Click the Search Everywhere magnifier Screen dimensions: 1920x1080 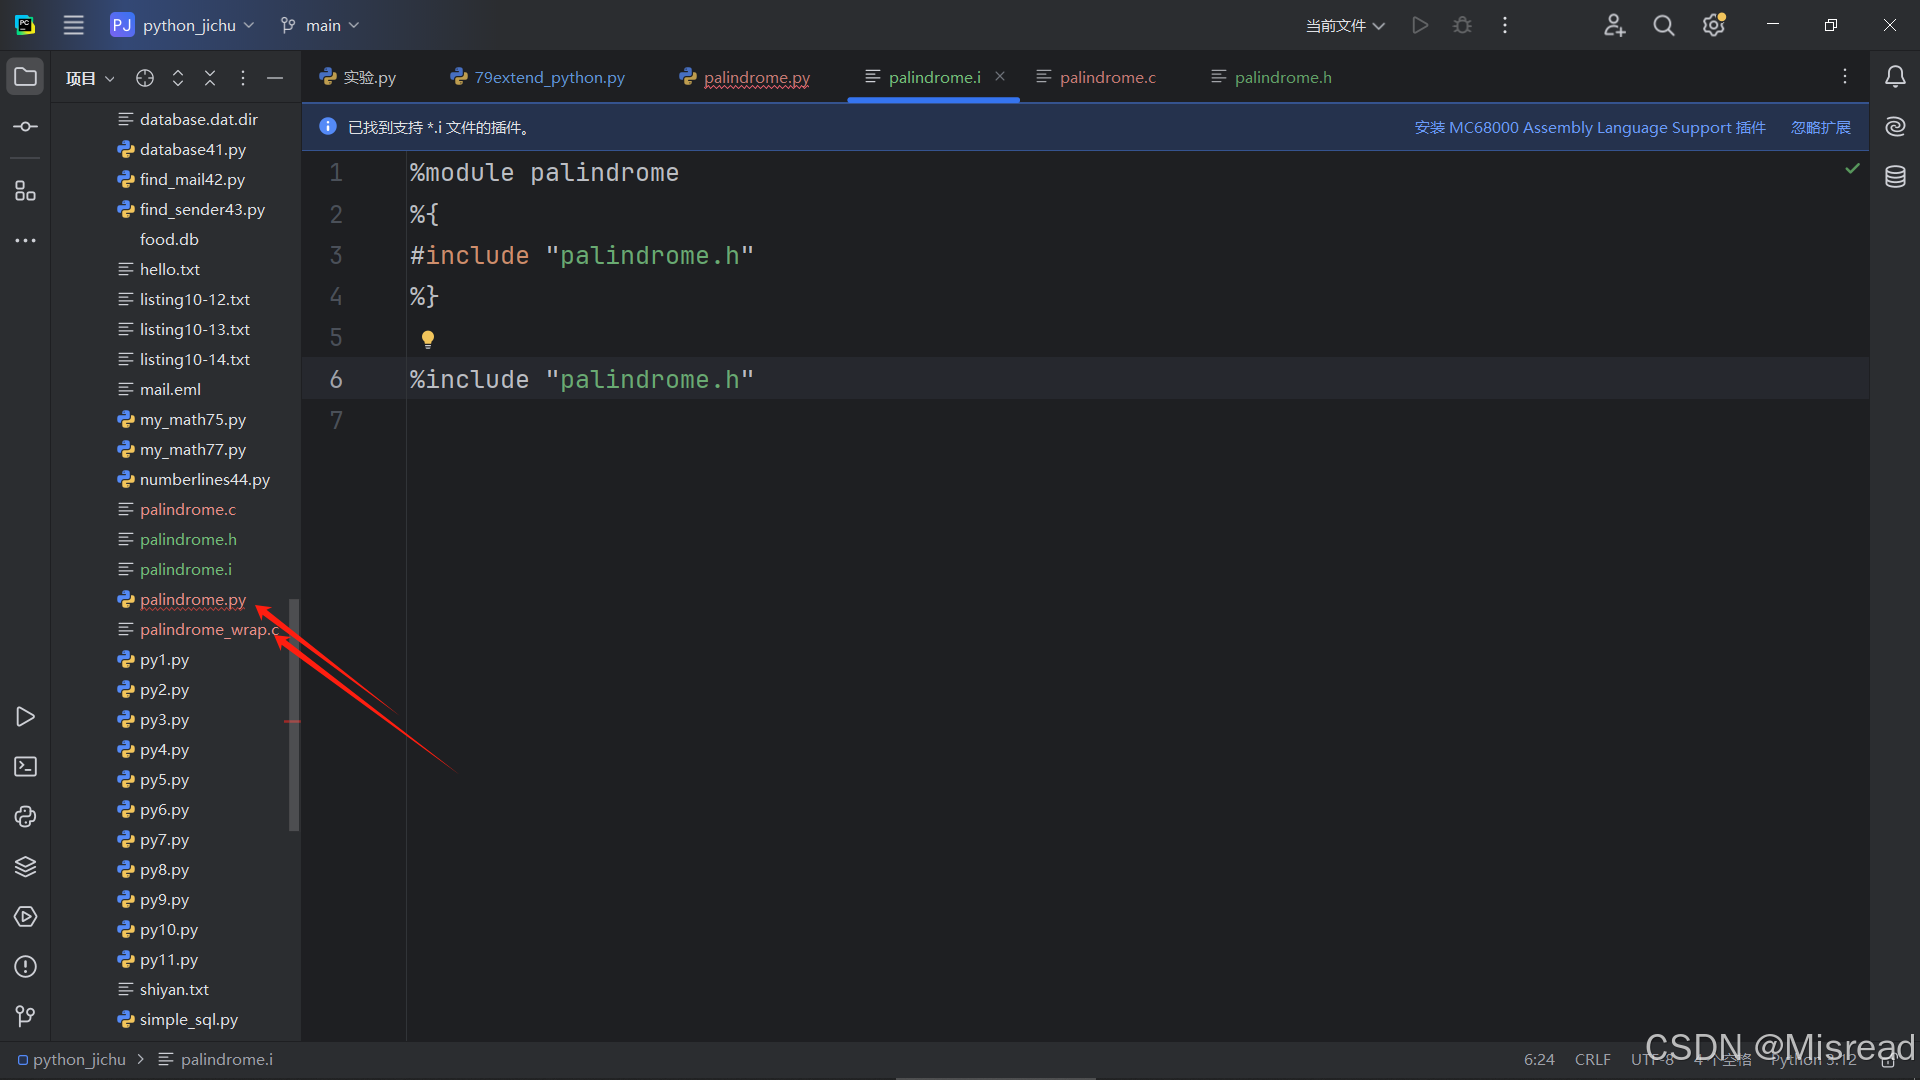pyautogui.click(x=1663, y=26)
